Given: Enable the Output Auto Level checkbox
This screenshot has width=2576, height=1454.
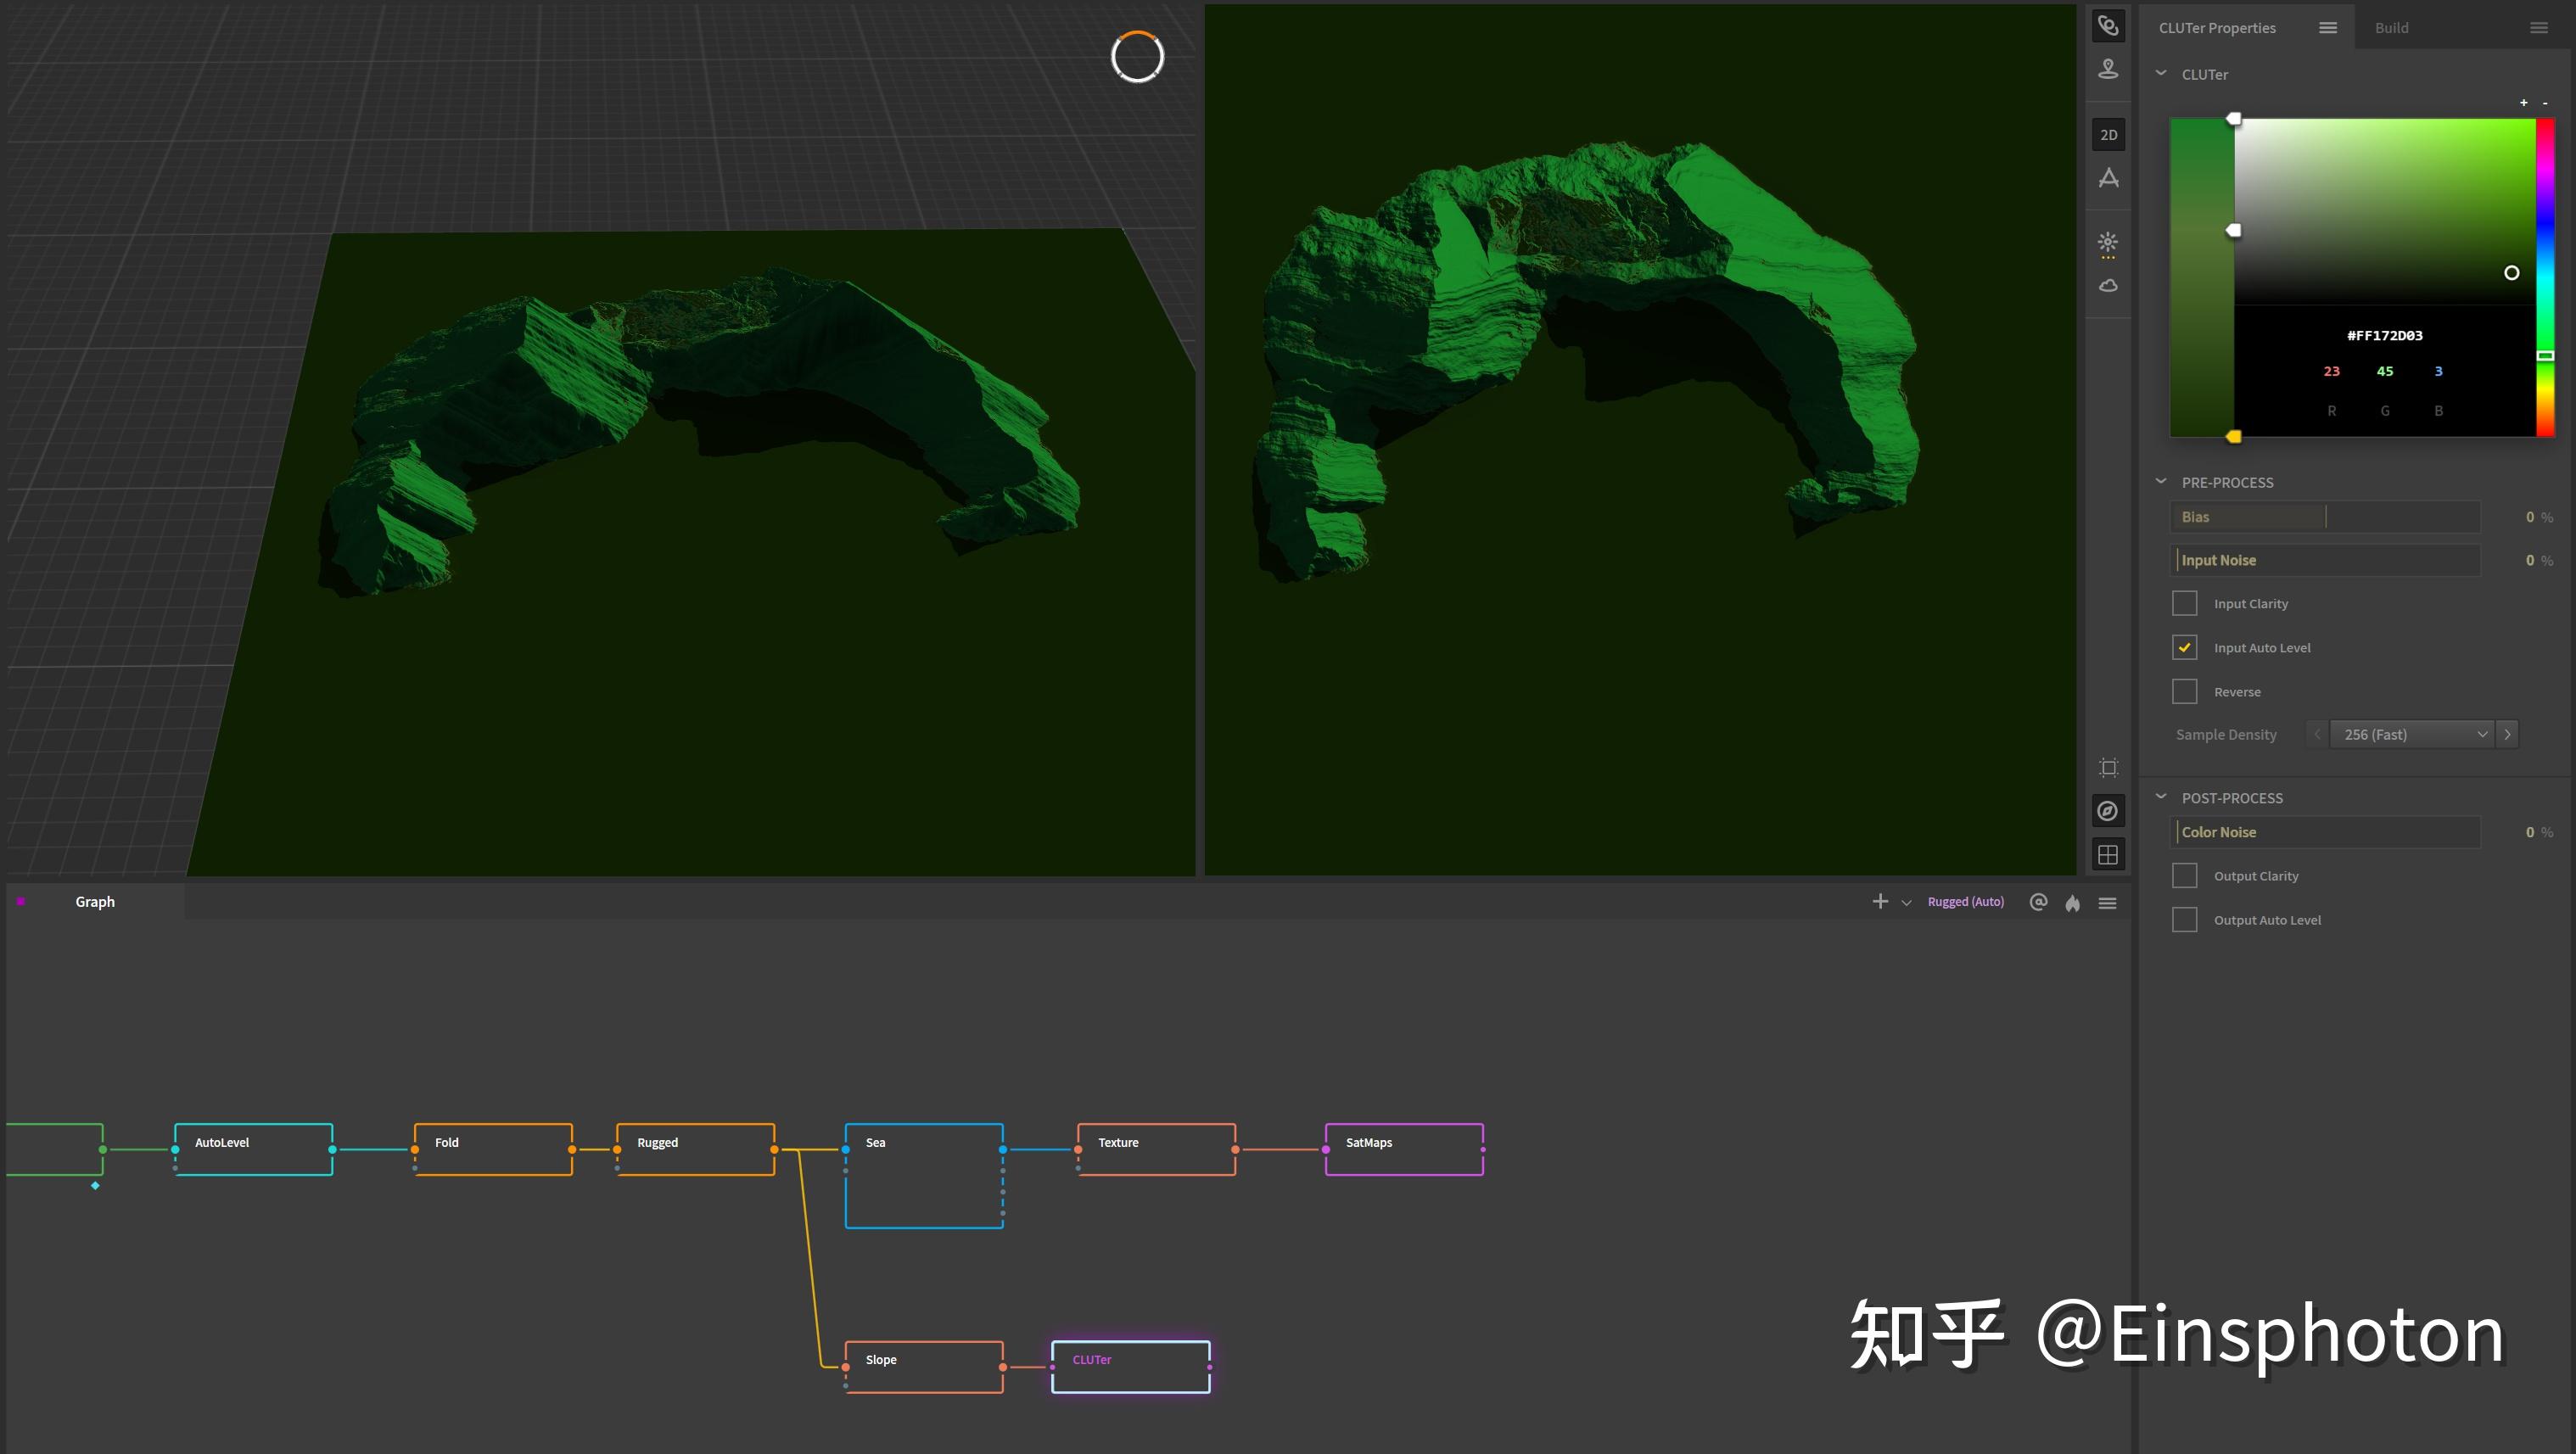Looking at the screenshot, I should [x=2185, y=920].
